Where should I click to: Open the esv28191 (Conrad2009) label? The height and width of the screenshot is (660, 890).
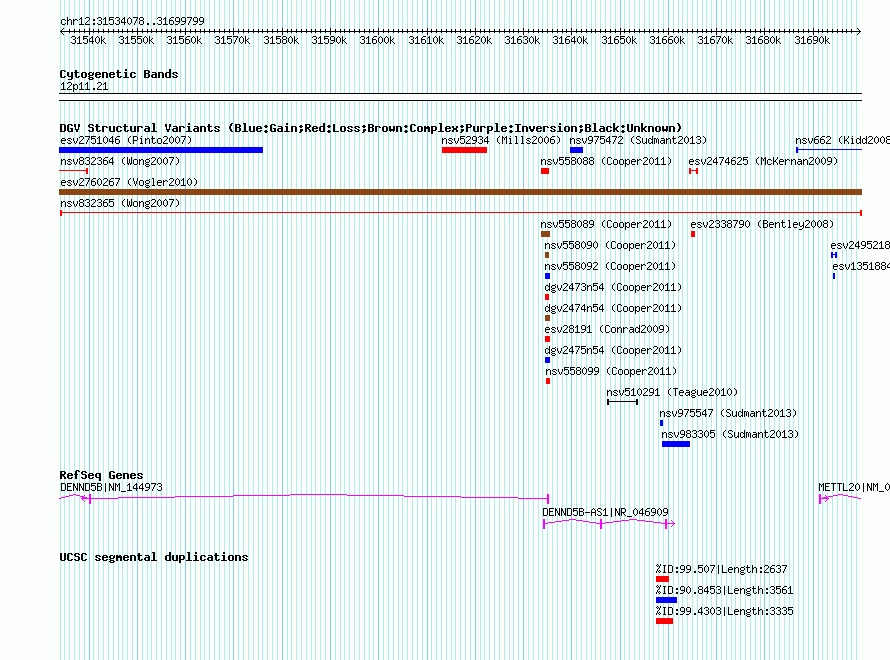(x=607, y=329)
